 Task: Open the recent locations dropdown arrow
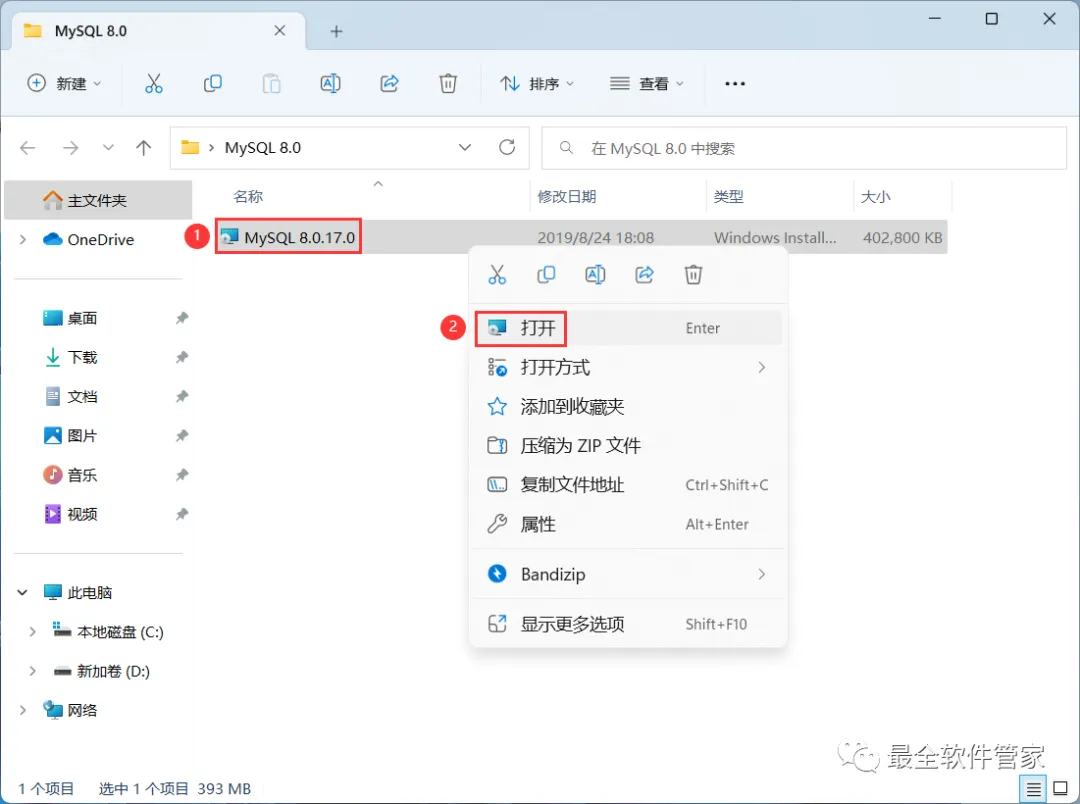point(108,147)
